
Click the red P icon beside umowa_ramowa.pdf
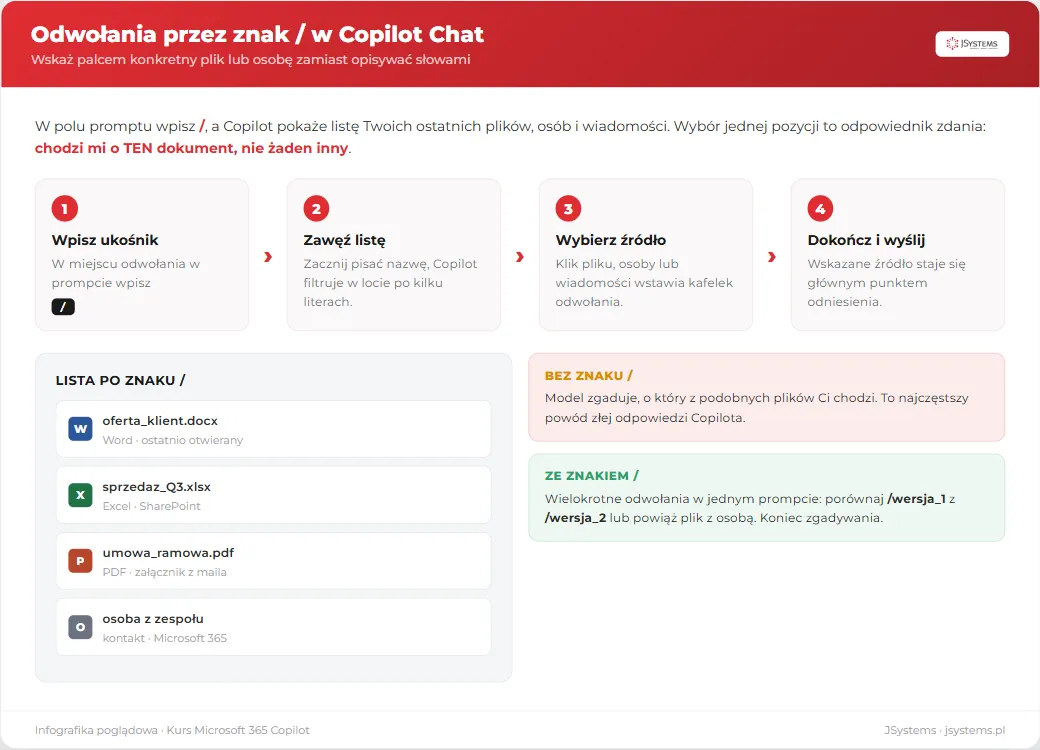[80, 561]
